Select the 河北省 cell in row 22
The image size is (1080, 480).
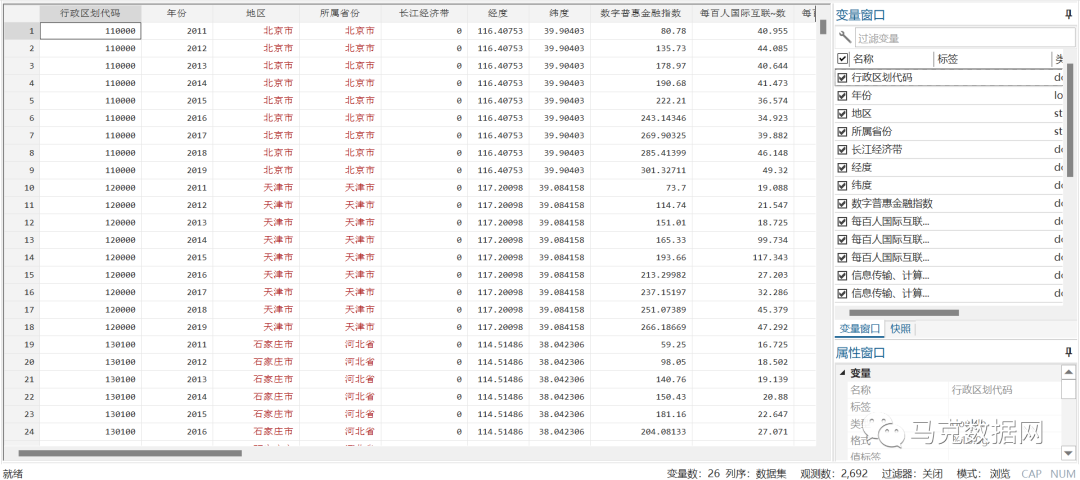(x=340, y=397)
